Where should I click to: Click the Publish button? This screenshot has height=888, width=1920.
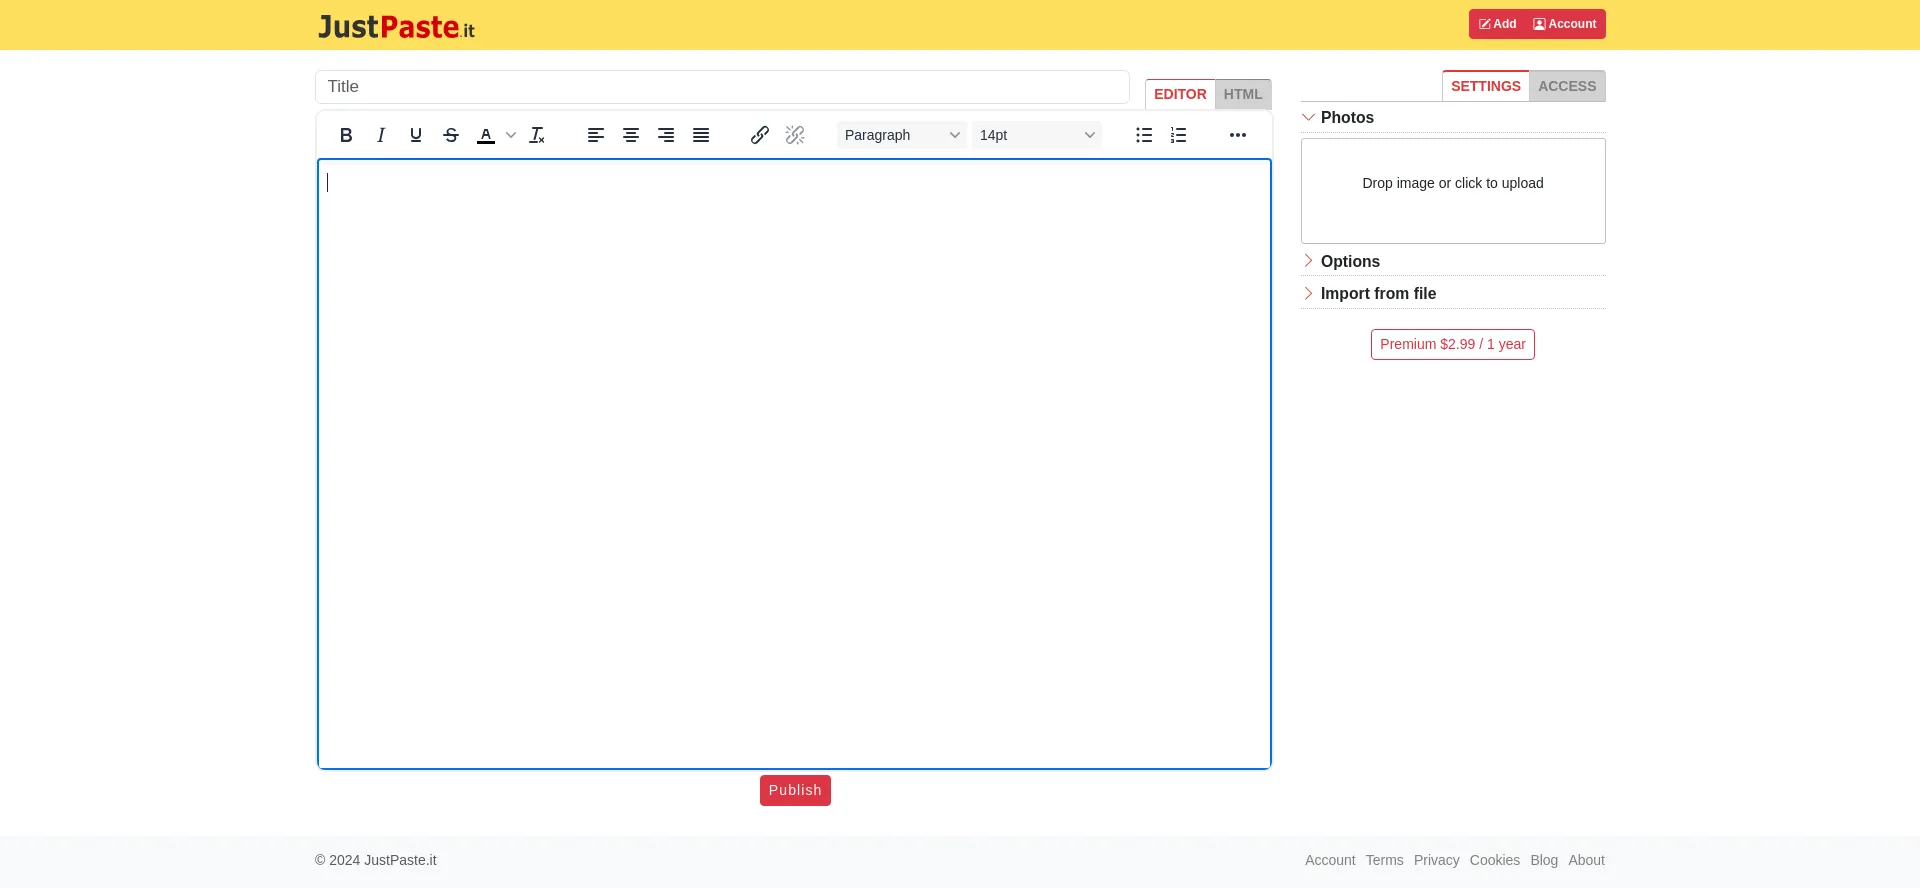(x=795, y=790)
